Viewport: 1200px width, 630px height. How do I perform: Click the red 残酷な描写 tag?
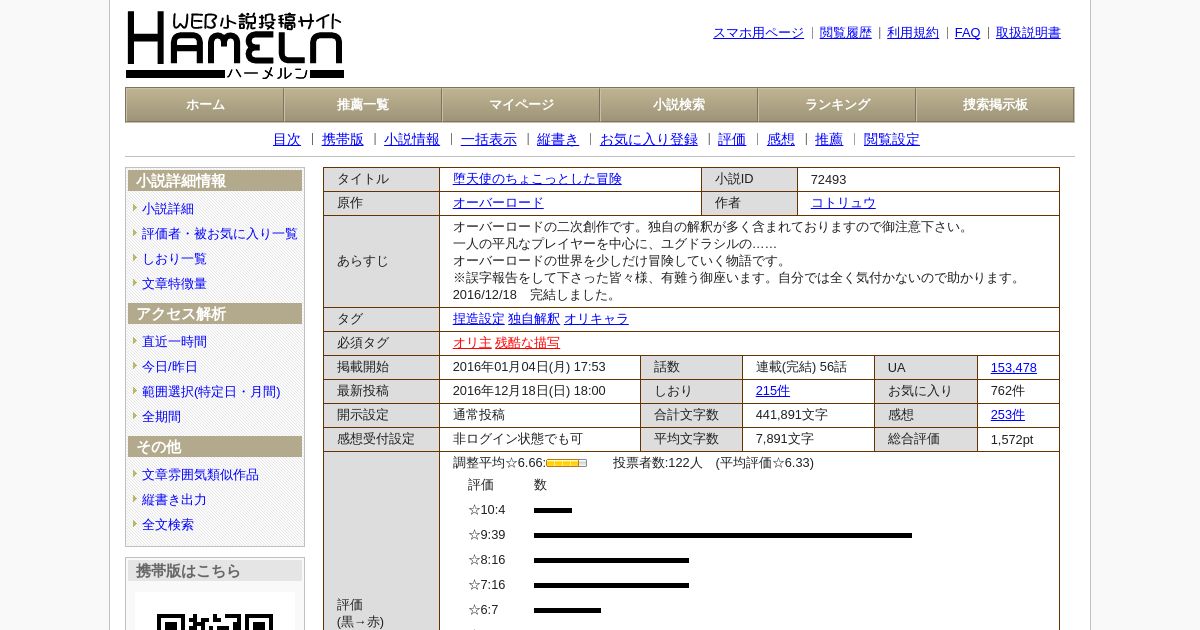click(x=527, y=343)
